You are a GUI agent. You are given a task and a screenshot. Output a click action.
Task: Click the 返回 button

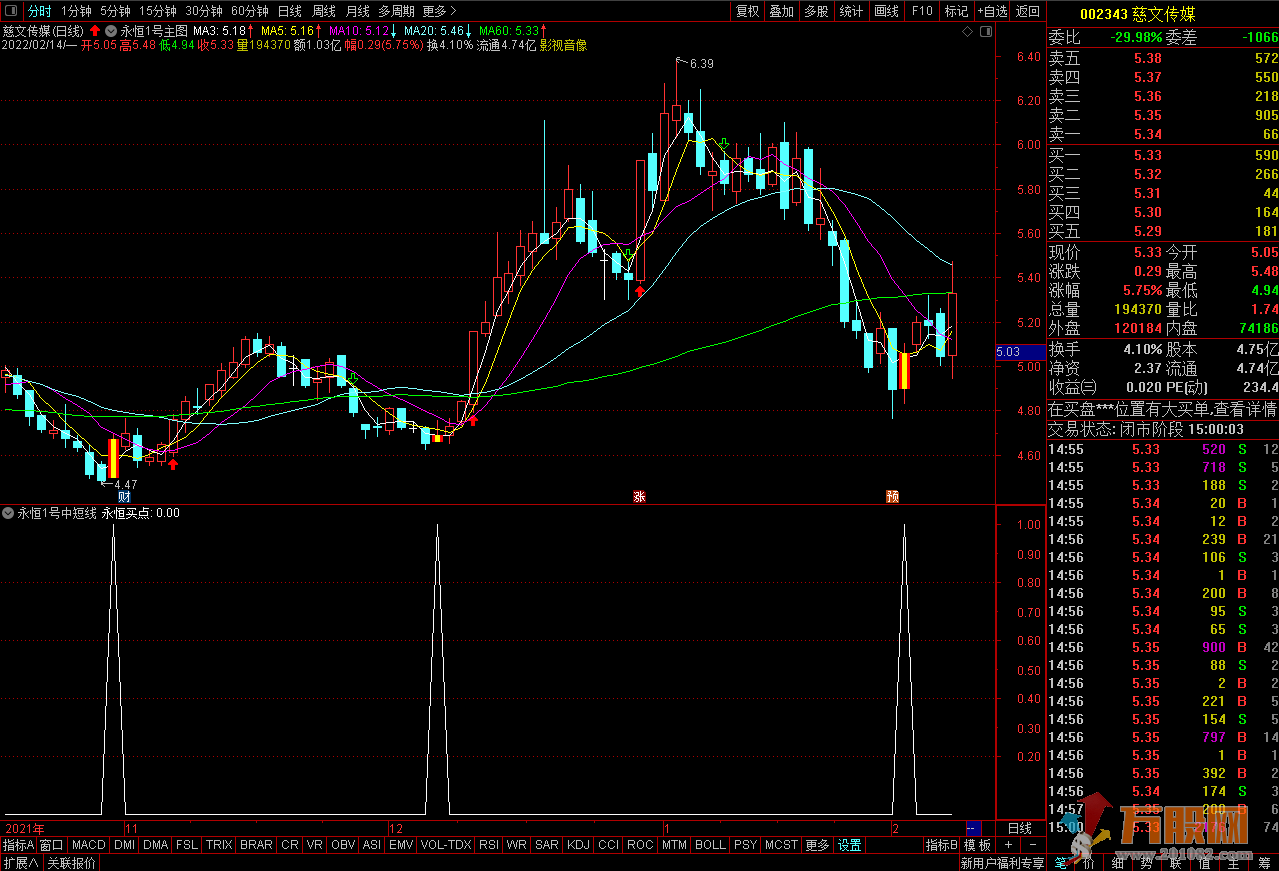click(x=1028, y=11)
